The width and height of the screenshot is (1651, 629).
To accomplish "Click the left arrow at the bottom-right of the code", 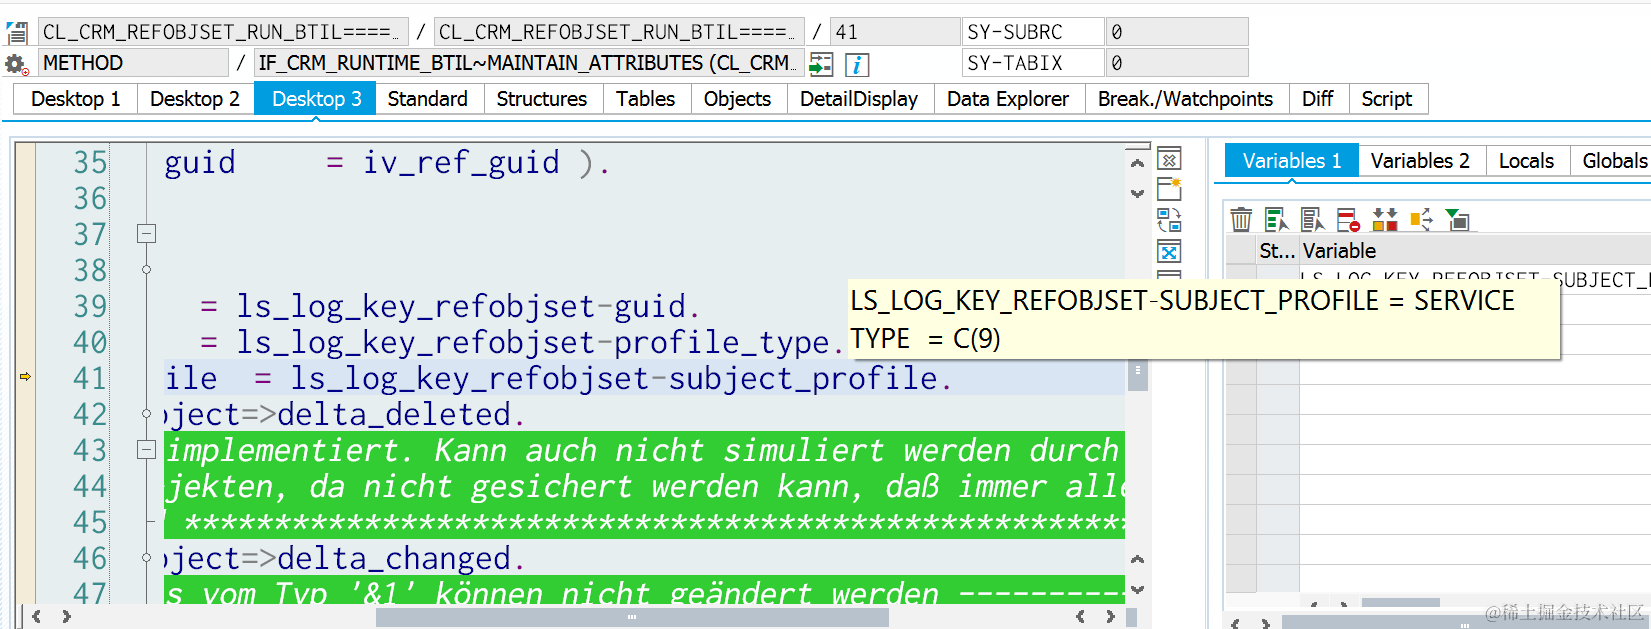I will click(x=1080, y=617).
